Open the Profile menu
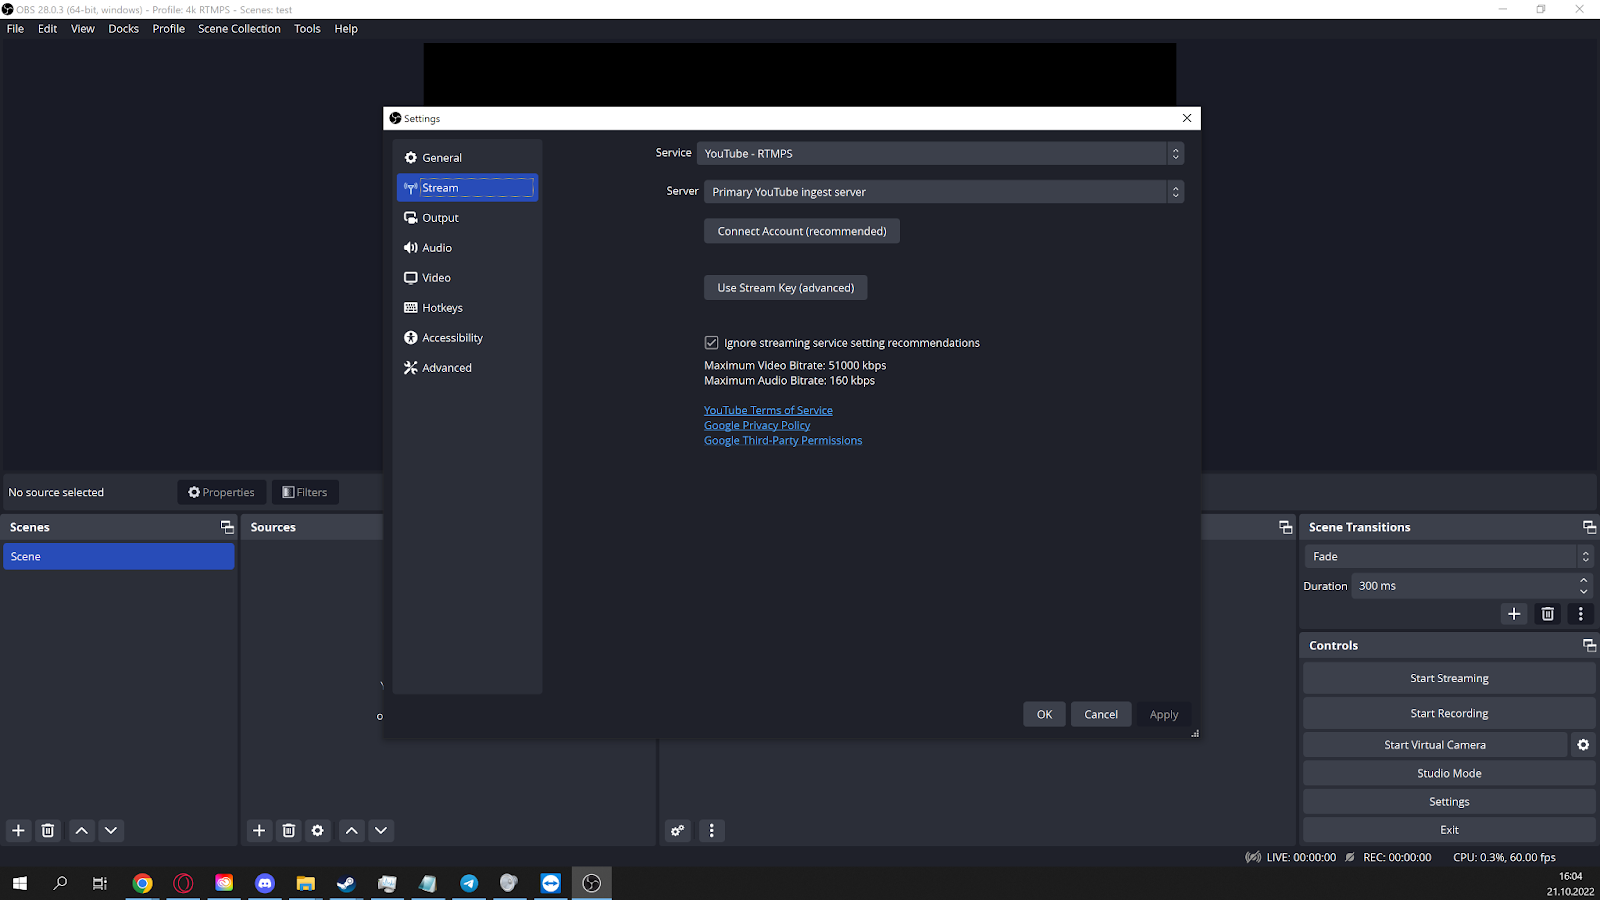 click(x=169, y=29)
